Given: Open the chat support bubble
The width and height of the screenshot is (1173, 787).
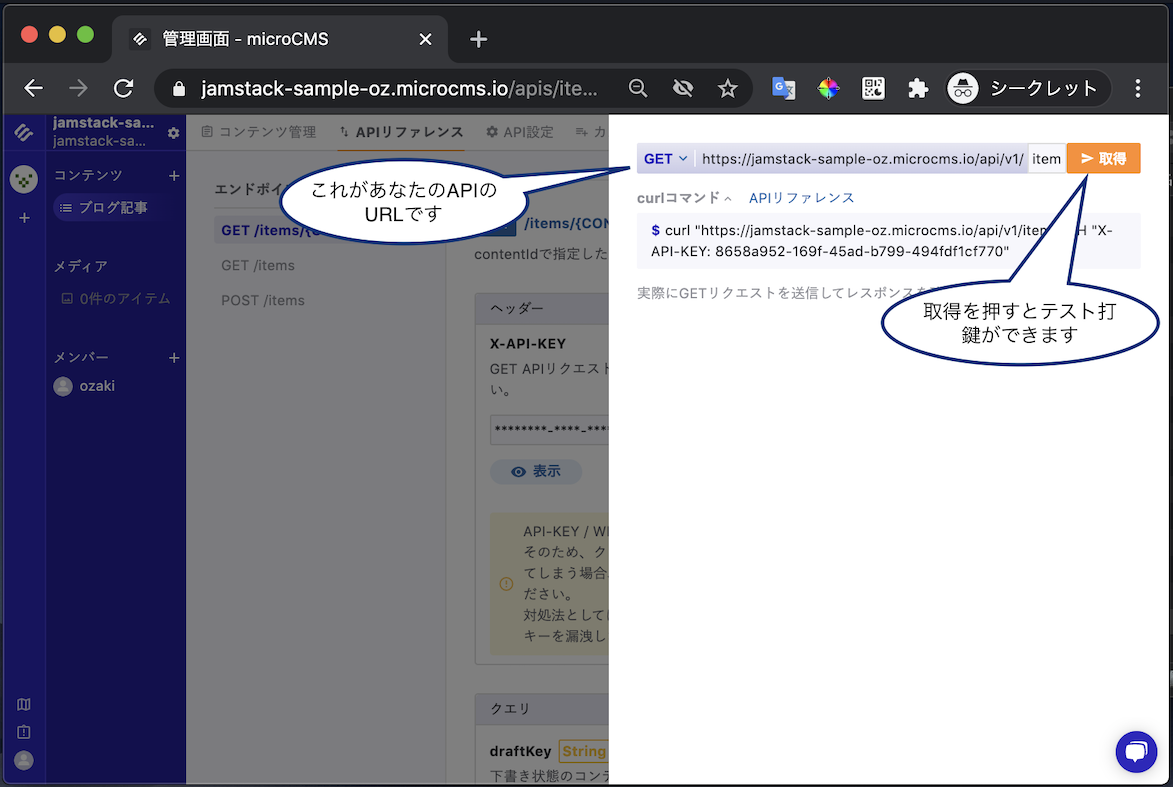Looking at the screenshot, I should click(x=1136, y=752).
